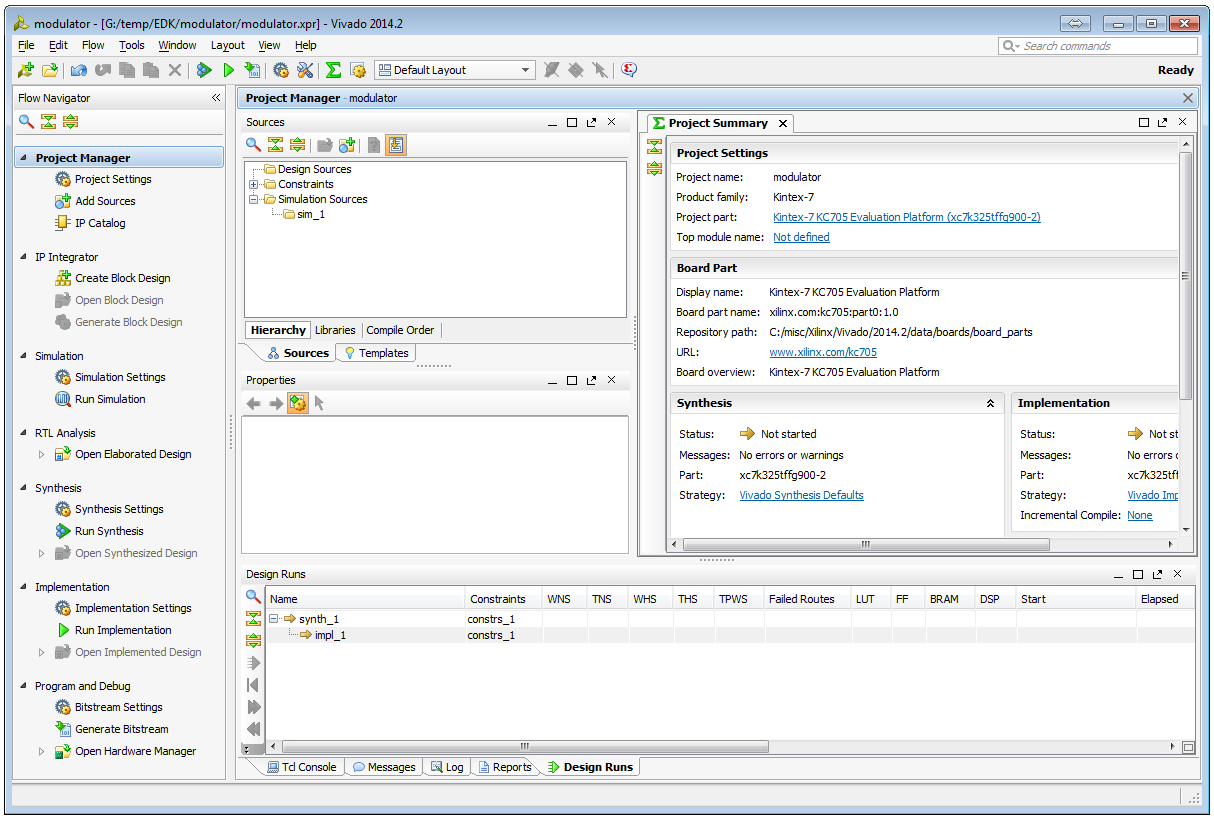
Task: Click the search magnifier in Sources panel
Action: [254, 145]
